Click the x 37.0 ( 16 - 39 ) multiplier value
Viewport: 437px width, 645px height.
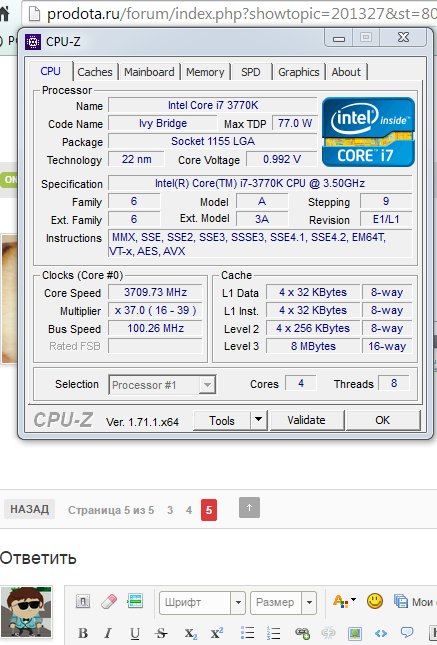click(156, 310)
